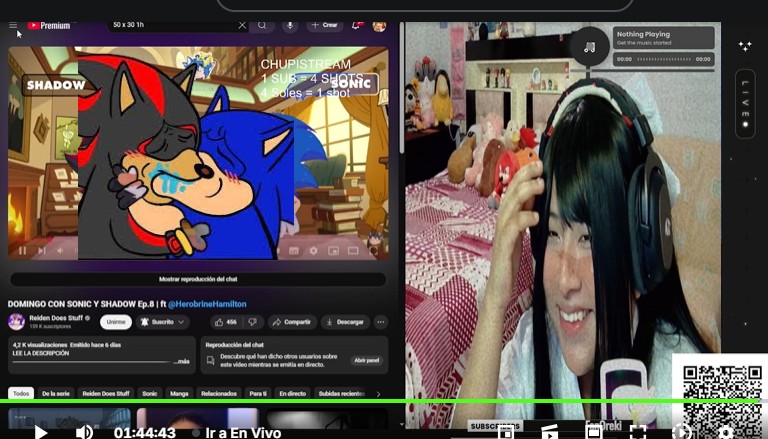Image resolution: width=768 pixels, height=439 pixels.
Task: Click the Compartir share button
Action: (292, 322)
